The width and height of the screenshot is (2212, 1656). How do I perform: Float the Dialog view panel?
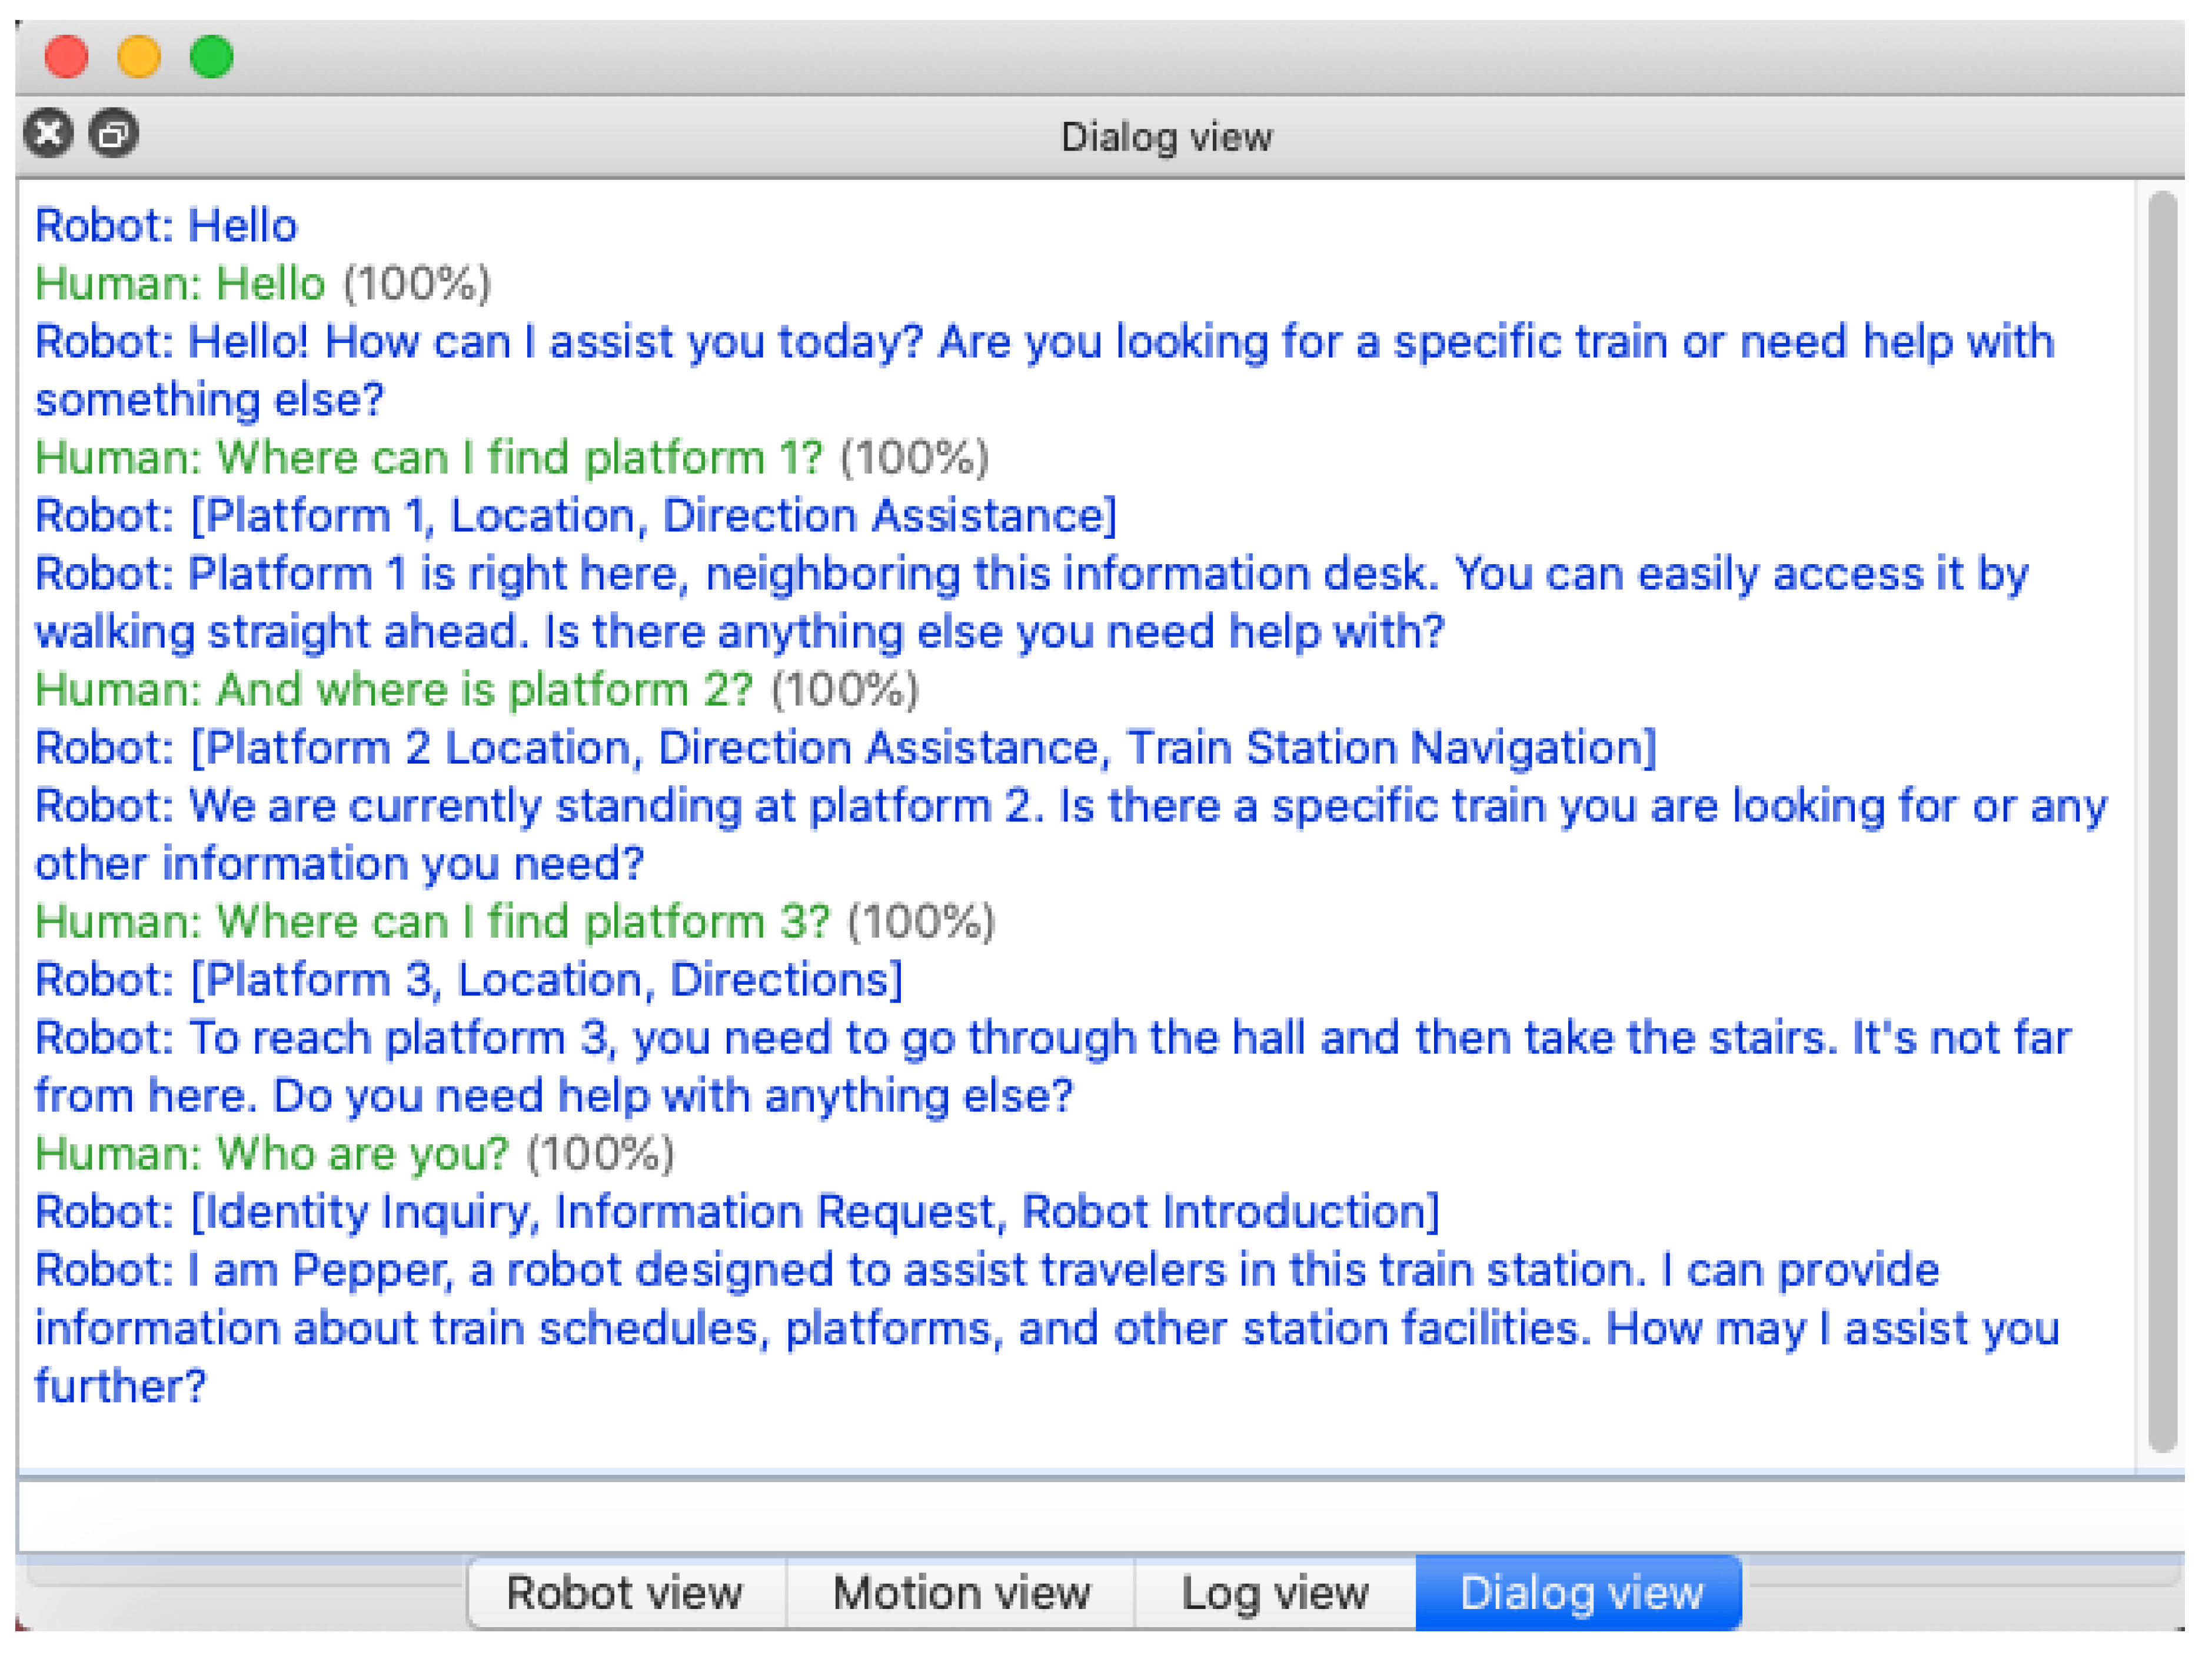tap(113, 134)
